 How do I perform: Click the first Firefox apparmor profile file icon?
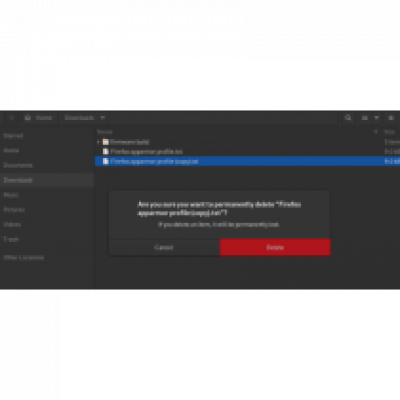(106, 151)
